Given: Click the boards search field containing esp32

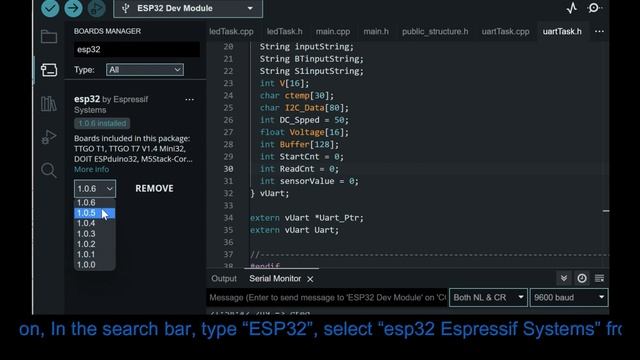Looking at the screenshot, I should click(x=137, y=49).
